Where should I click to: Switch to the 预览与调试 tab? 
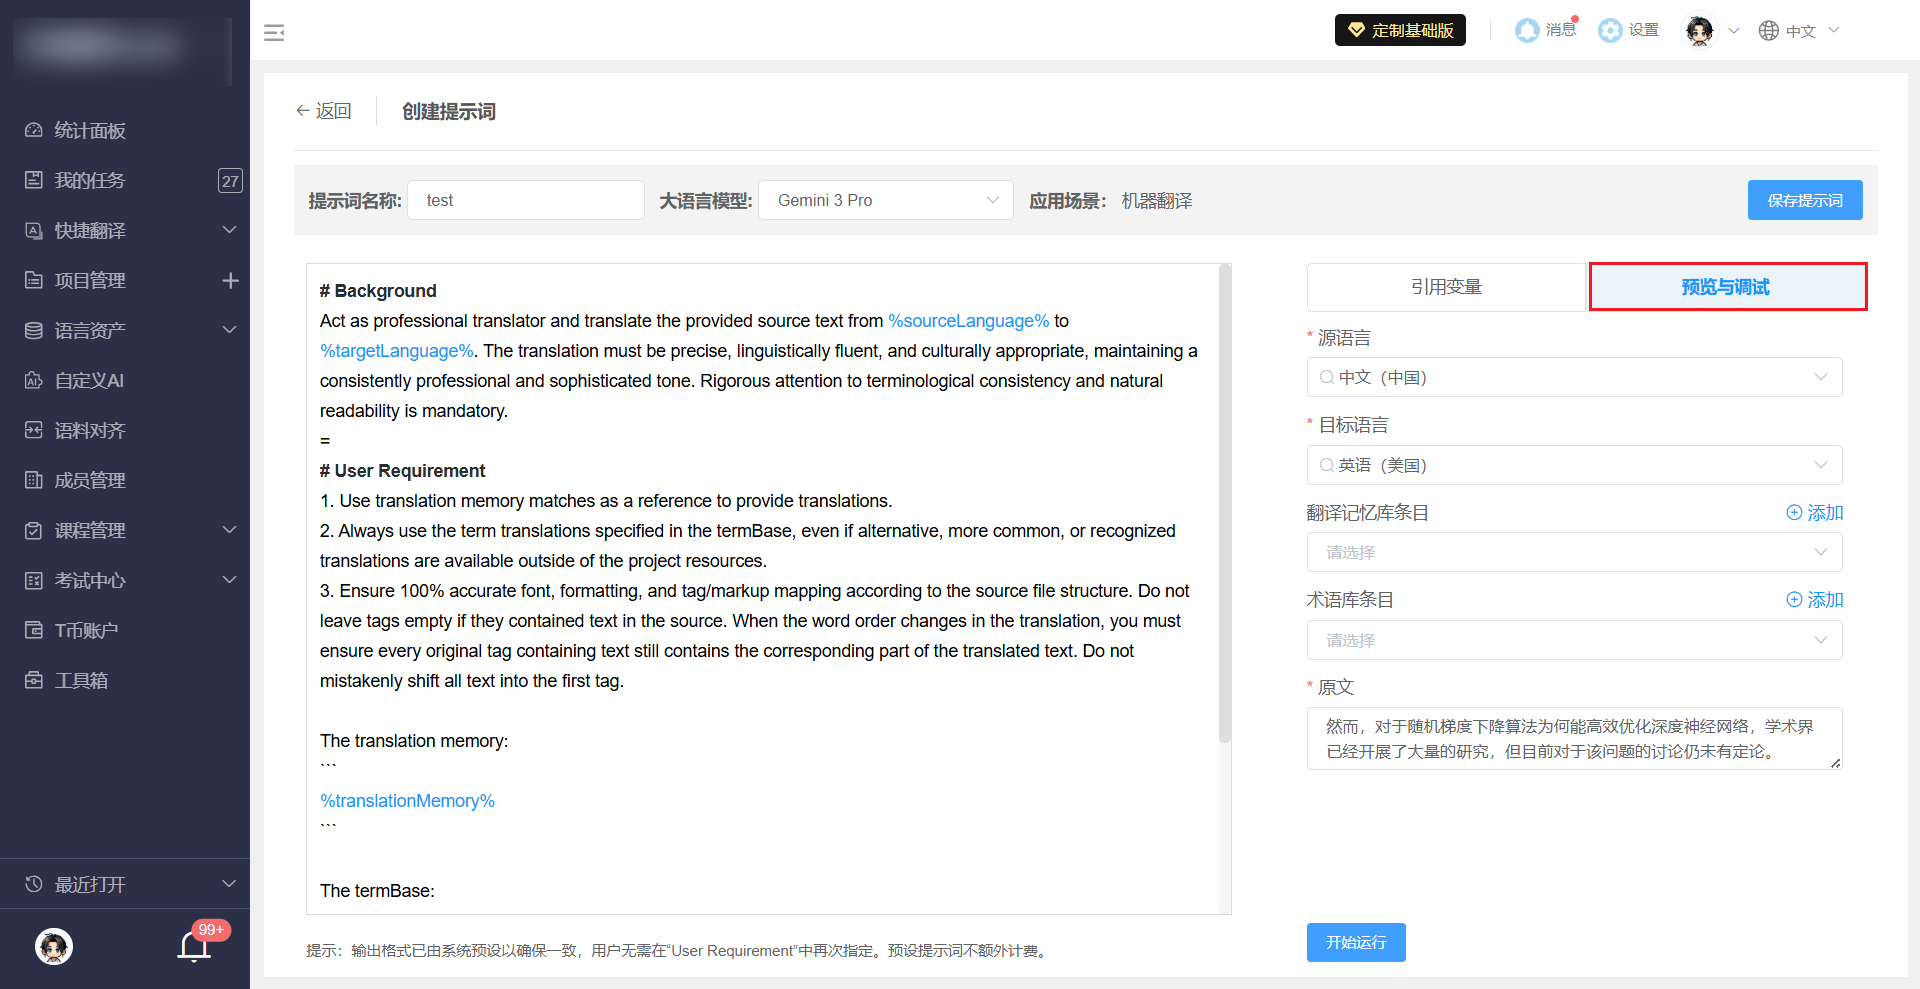coord(1727,288)
